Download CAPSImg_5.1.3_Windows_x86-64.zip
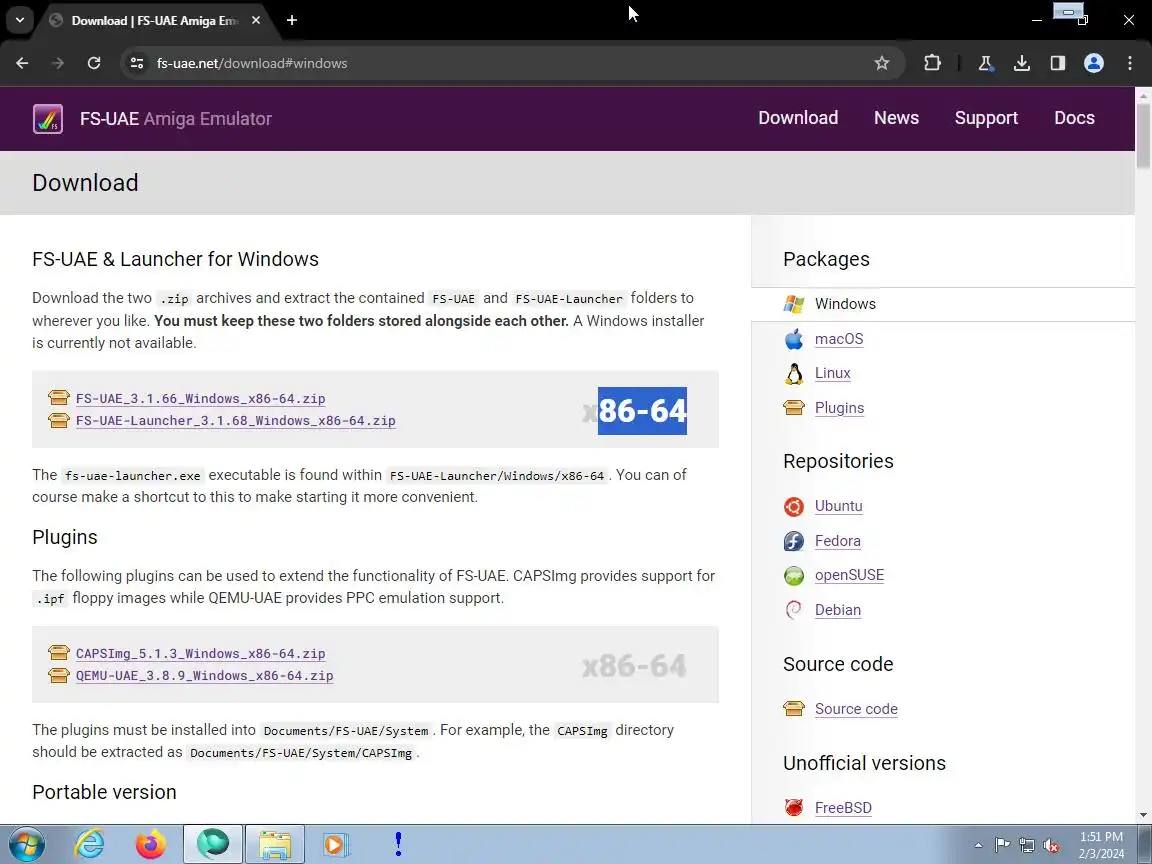The width and height of the screenshot is (1152, 864). click(201, 653)
